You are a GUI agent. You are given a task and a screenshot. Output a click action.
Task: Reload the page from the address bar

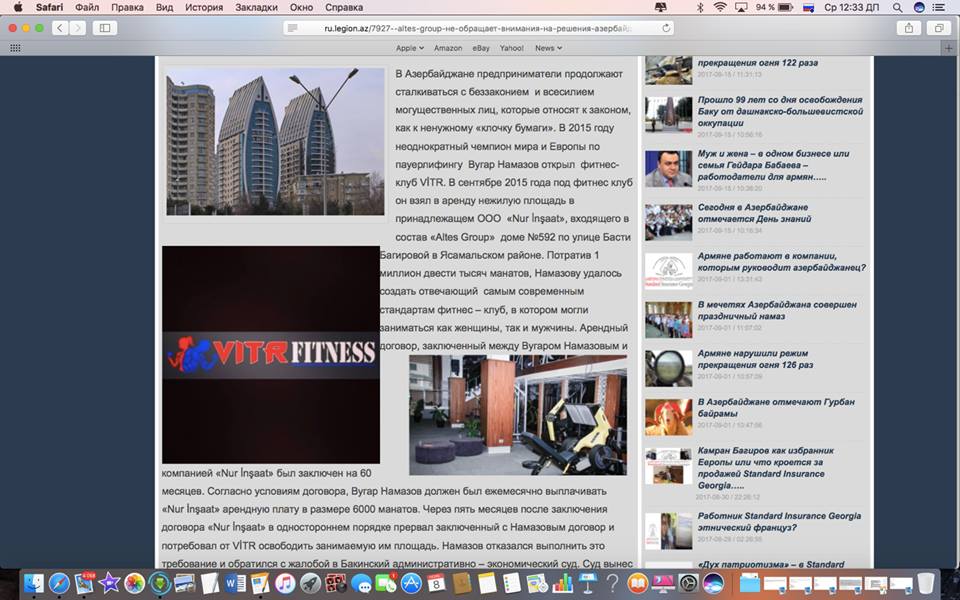pos(666,28)
